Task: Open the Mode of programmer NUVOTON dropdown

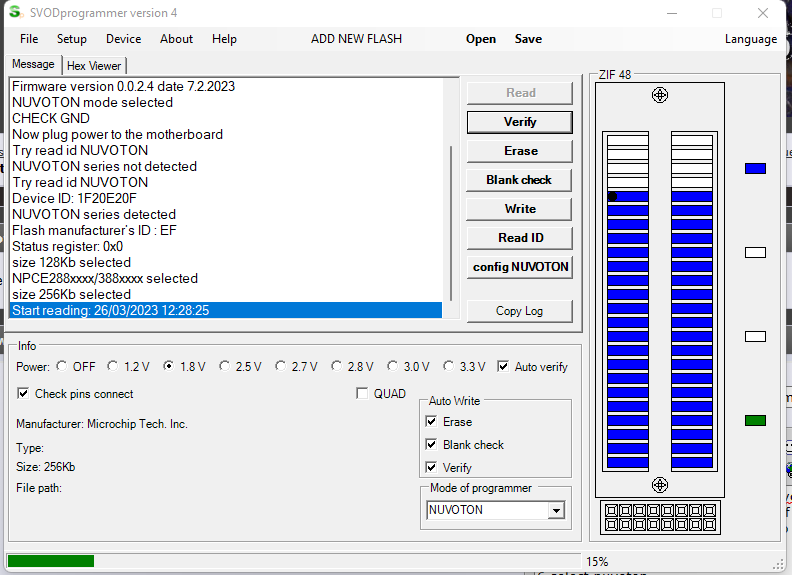Action: point(556,510)
